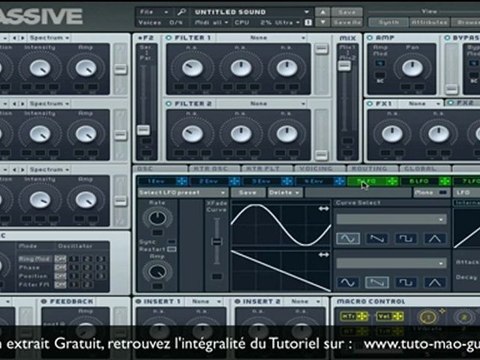This screenshot has width=480, height=360.
Task: Select sine wave for upper LFO curve
Action: [x=348, y=238]
